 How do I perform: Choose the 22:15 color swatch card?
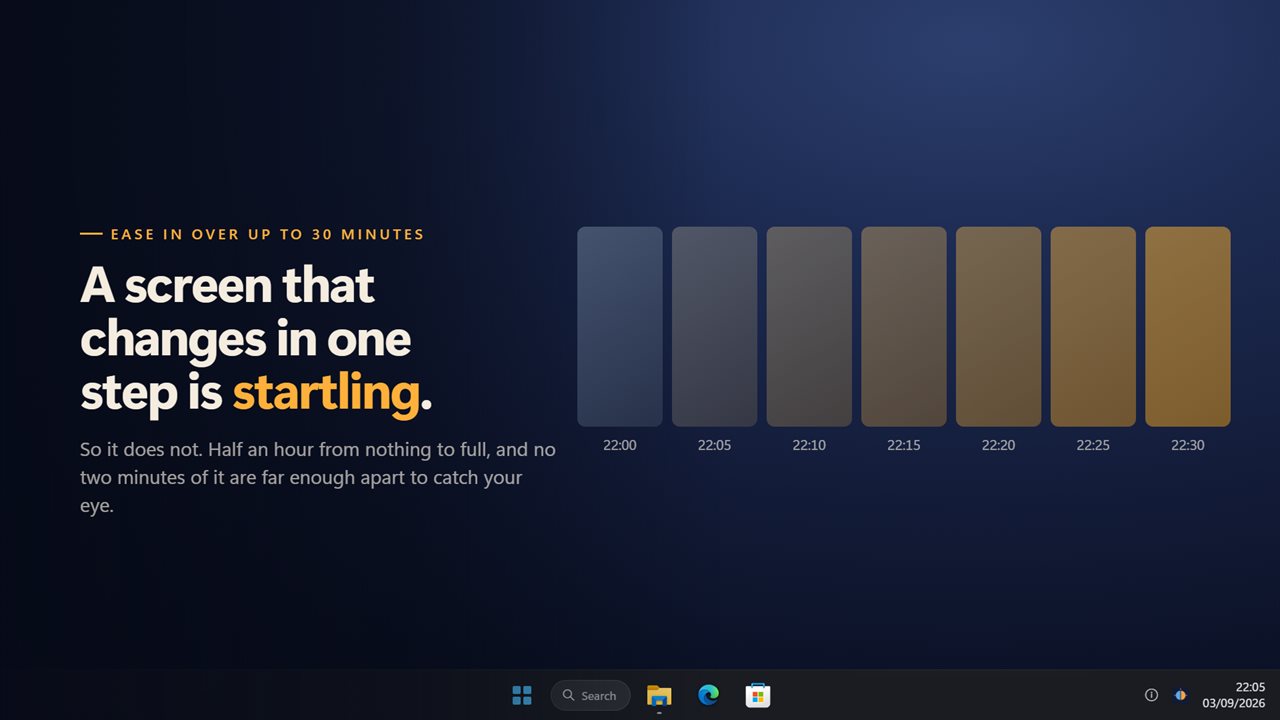[x=904, y=327]
